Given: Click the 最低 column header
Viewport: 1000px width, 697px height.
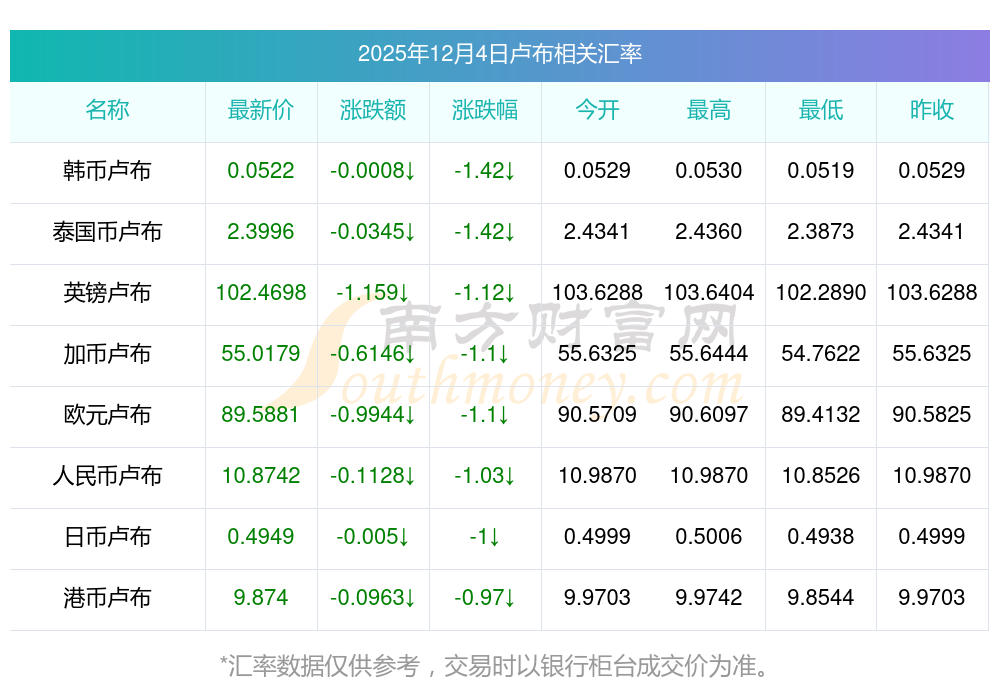Looking at the screenshot, I should click(x=821, y=110).
